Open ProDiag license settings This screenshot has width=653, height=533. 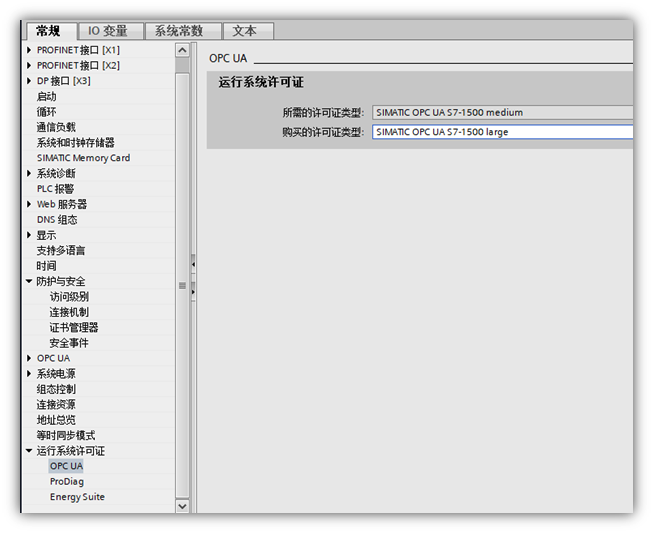click(67, 481)
